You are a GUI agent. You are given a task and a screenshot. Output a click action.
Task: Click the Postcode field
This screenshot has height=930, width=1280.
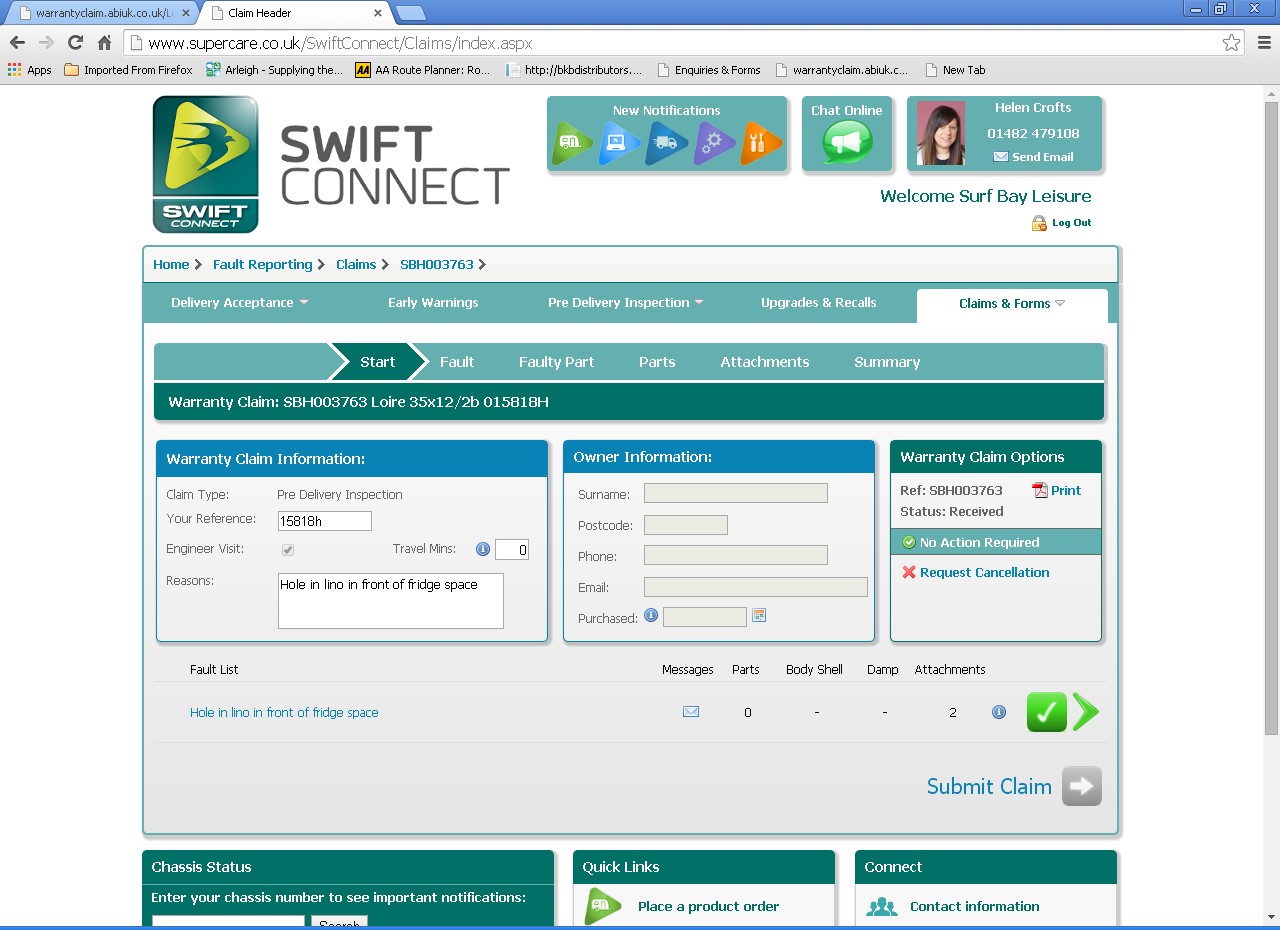pos(686,525)
